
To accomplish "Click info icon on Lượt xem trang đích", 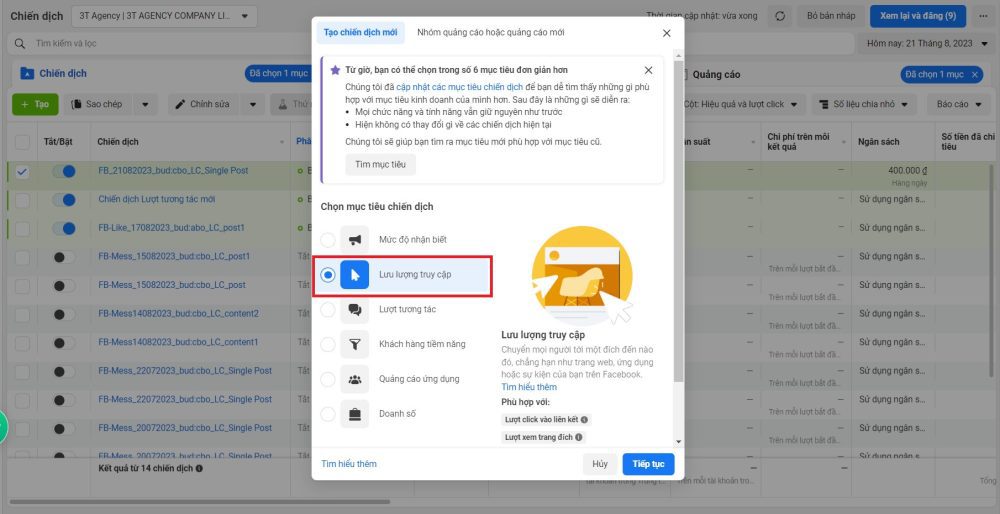I will tap(578, 437).
